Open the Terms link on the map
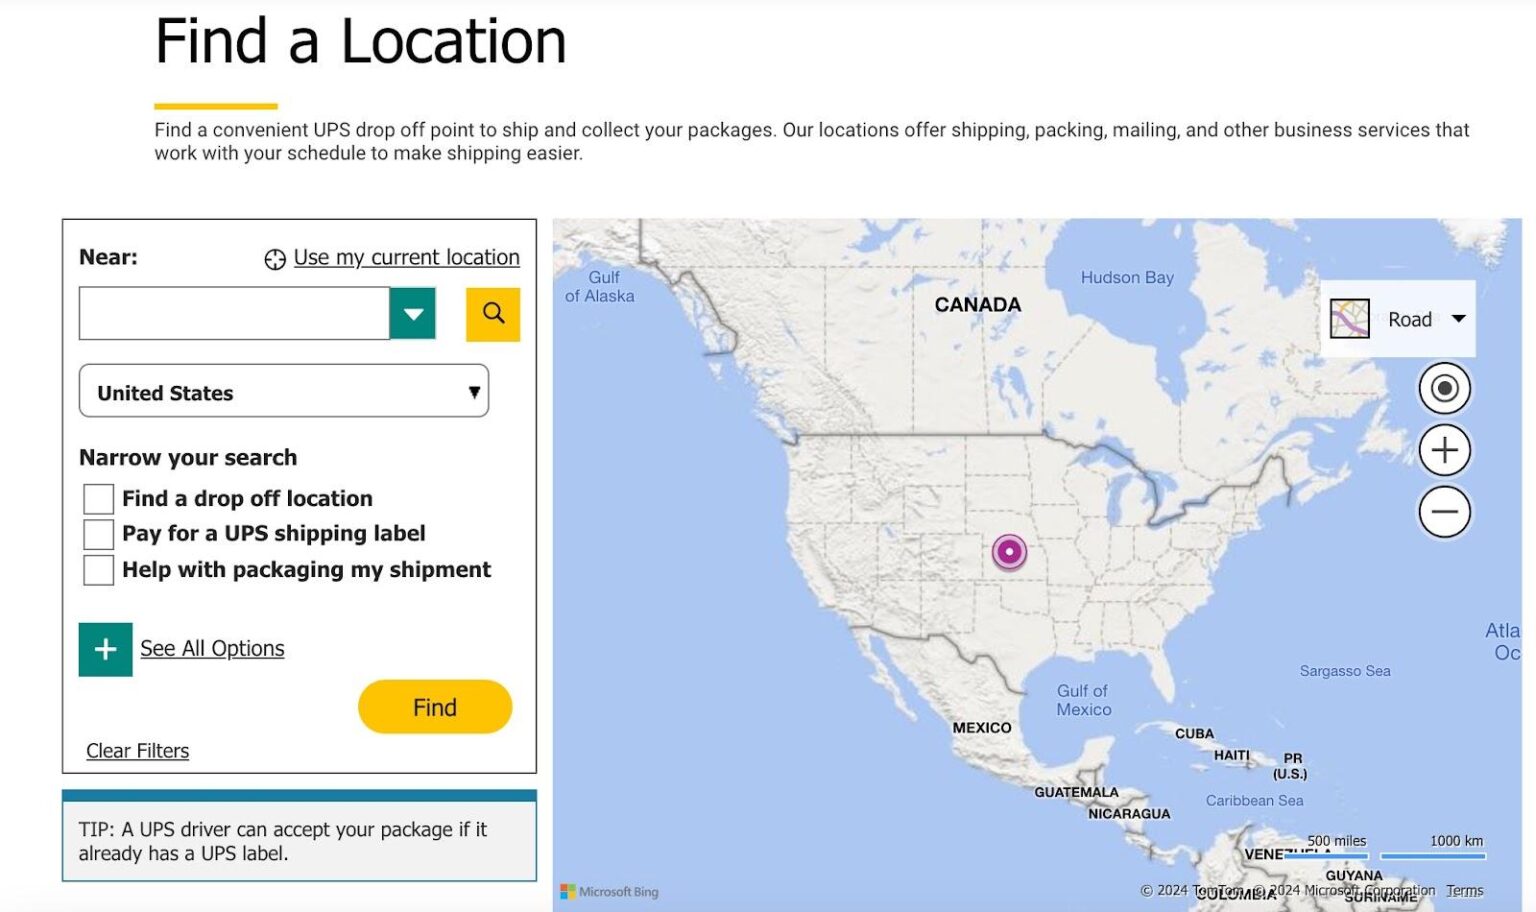This screenshot has height=912, width=1536. pos(1465,890)
